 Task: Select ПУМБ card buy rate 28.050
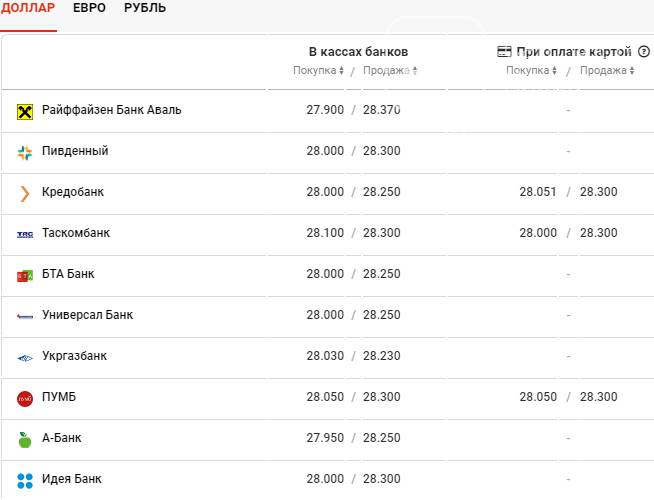click(538, 397)
